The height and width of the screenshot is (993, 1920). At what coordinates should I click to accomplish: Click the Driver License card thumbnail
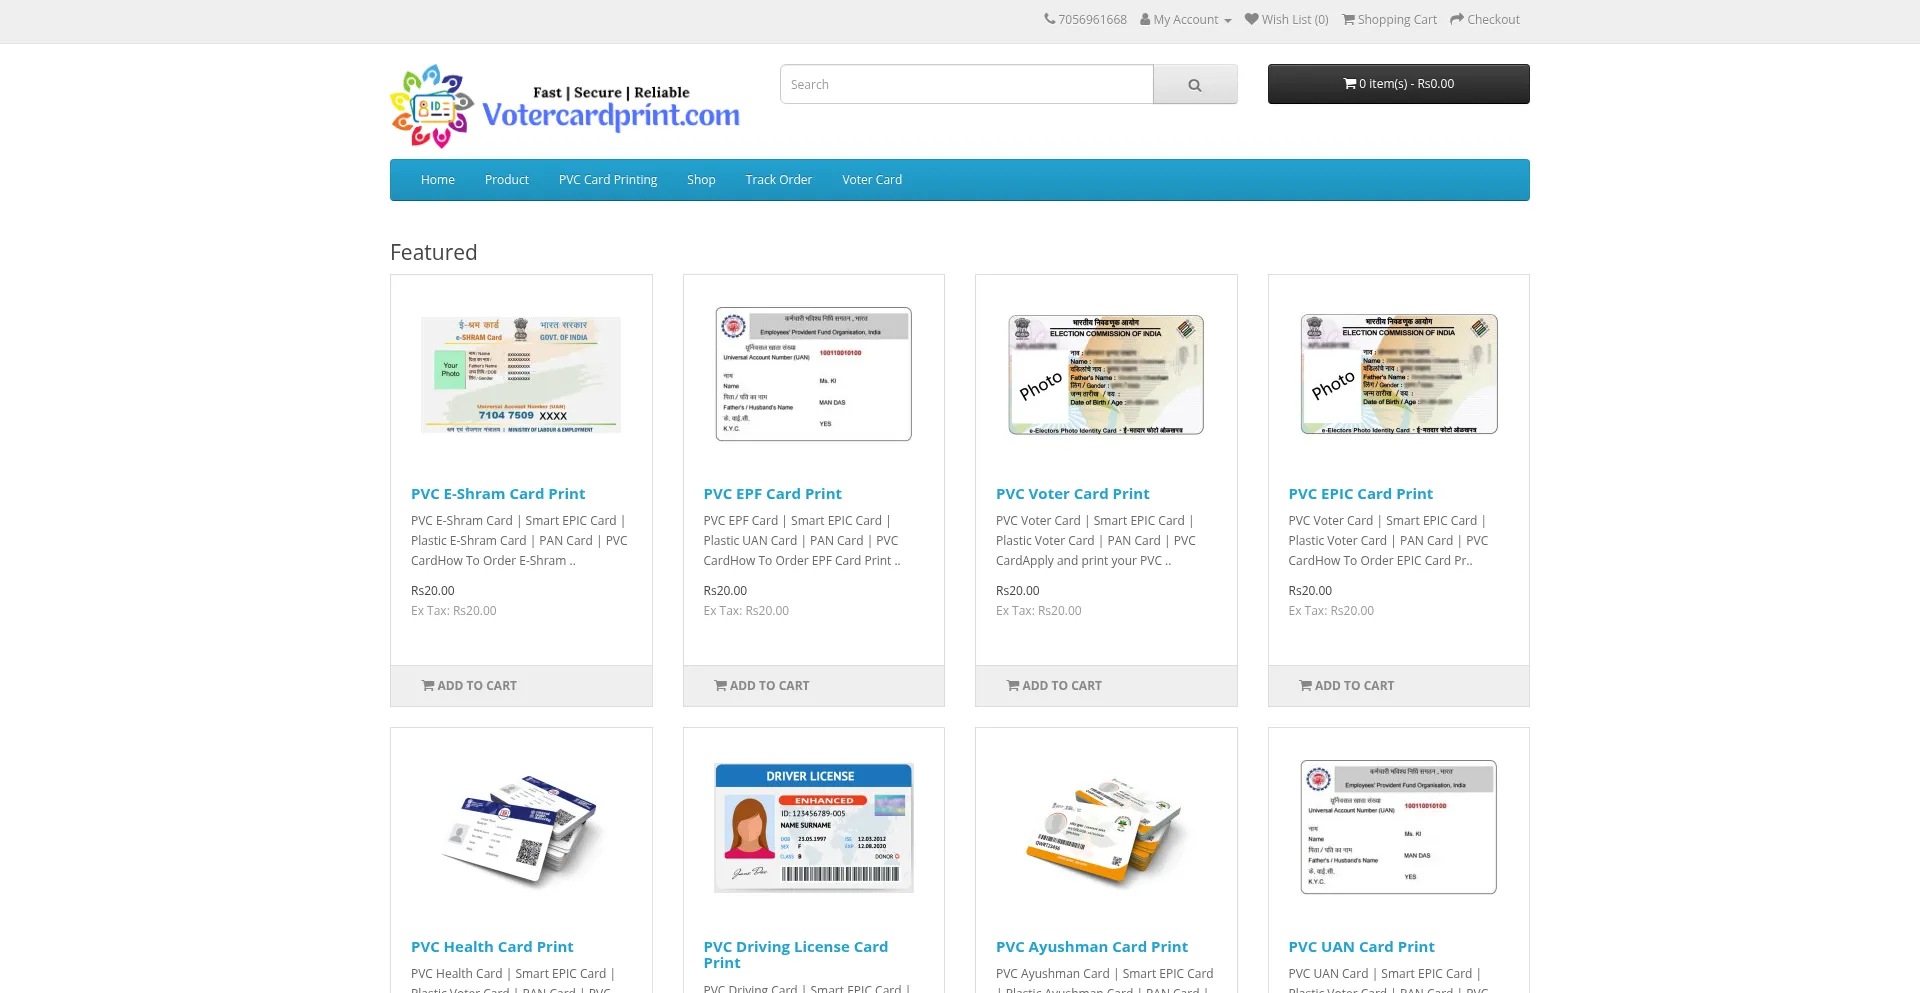pyautogui.click(x=813, y=827)
